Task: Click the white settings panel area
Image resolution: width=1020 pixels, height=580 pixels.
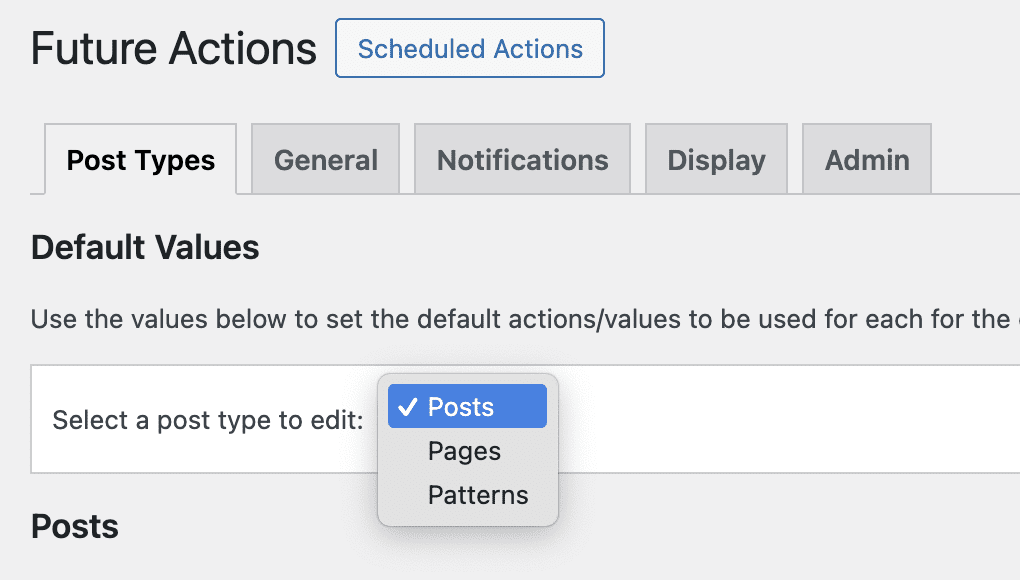Action: 780,420
